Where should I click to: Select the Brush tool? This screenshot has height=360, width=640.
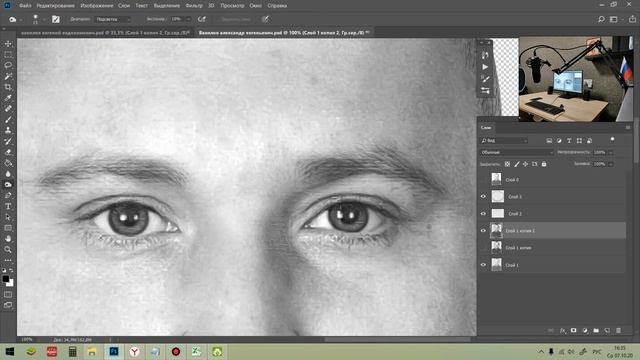point(8,120)
